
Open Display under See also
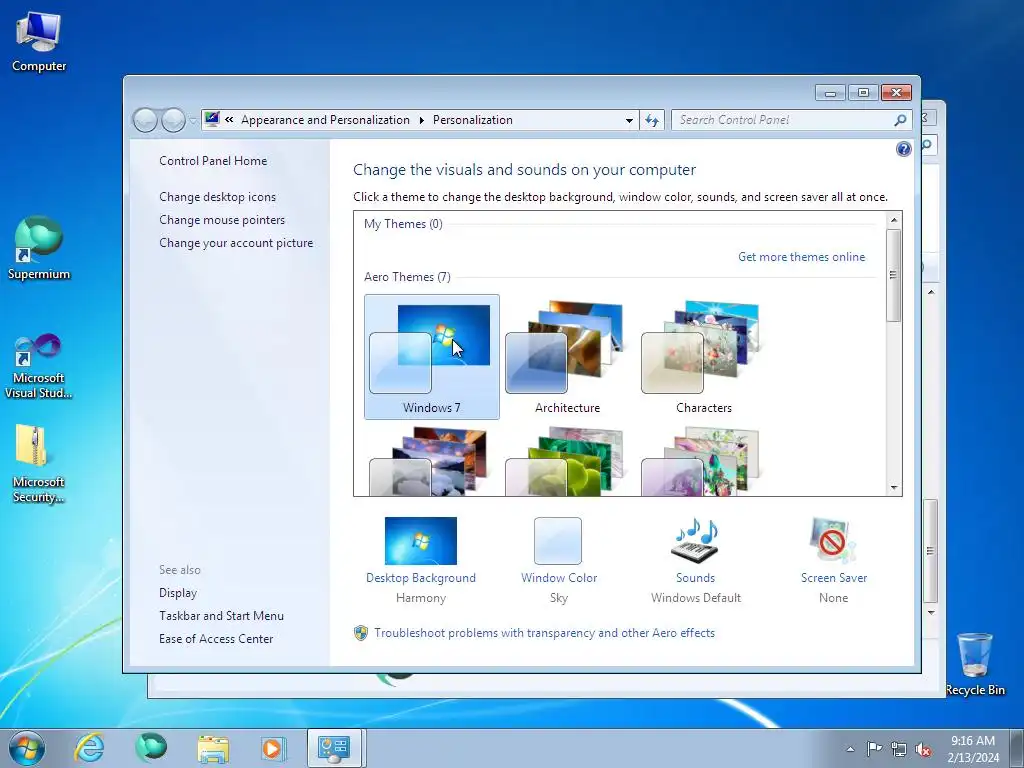point(178,593)
